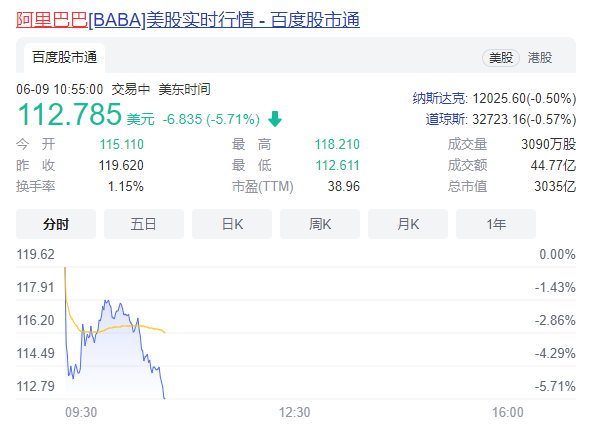Click the 市盈(TTM) value 38.96
This screenshot has height=425, width=608.
point(344,187)
